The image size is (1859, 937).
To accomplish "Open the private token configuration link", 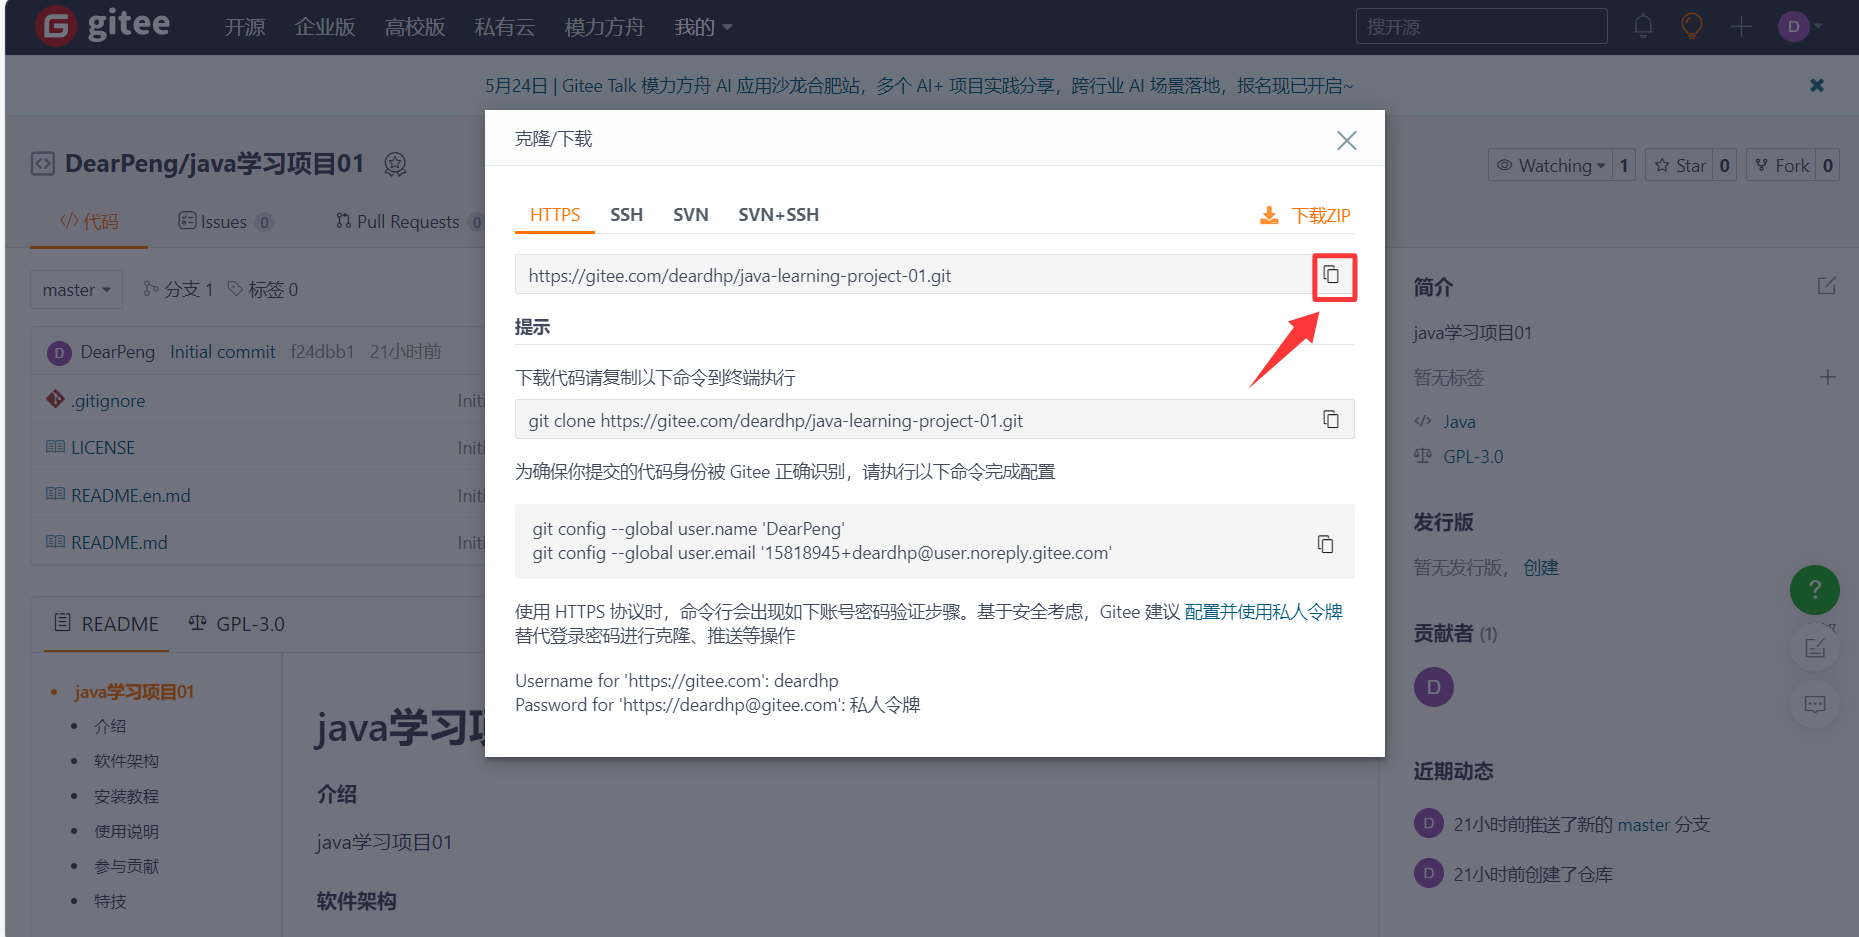I will point(1263,612).
